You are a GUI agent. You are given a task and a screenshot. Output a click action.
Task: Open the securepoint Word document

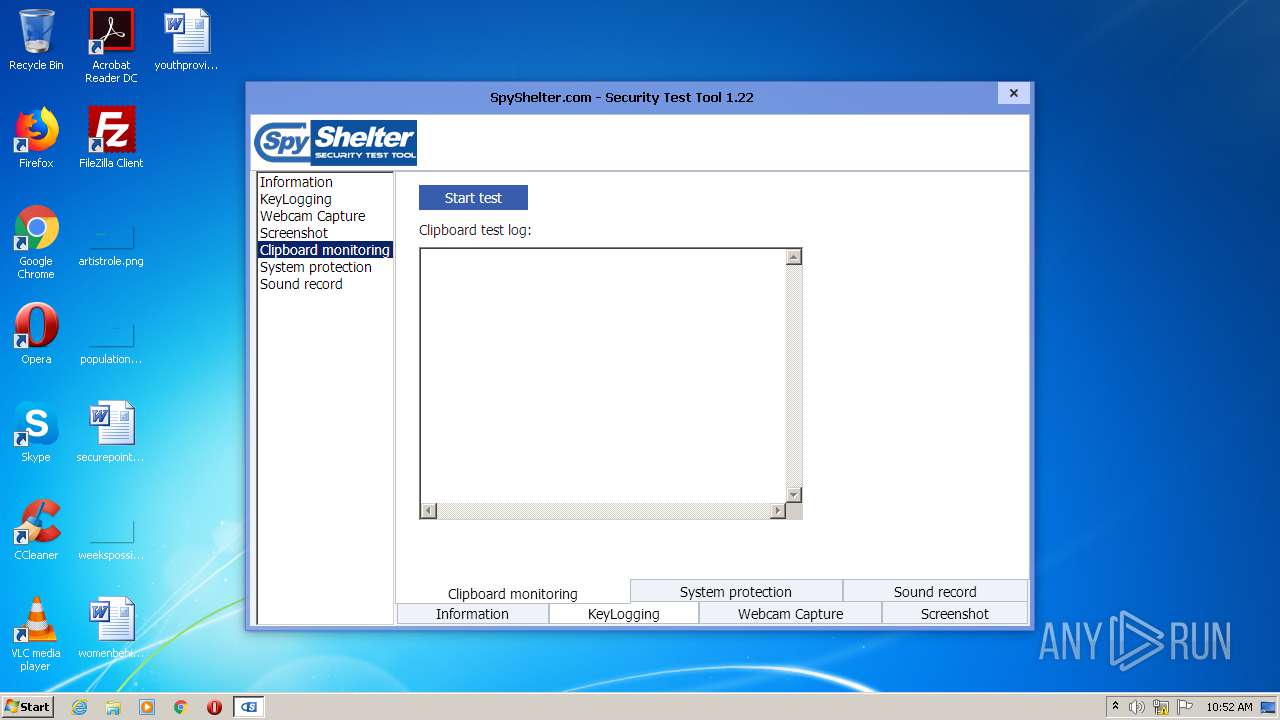click(111, 432)
